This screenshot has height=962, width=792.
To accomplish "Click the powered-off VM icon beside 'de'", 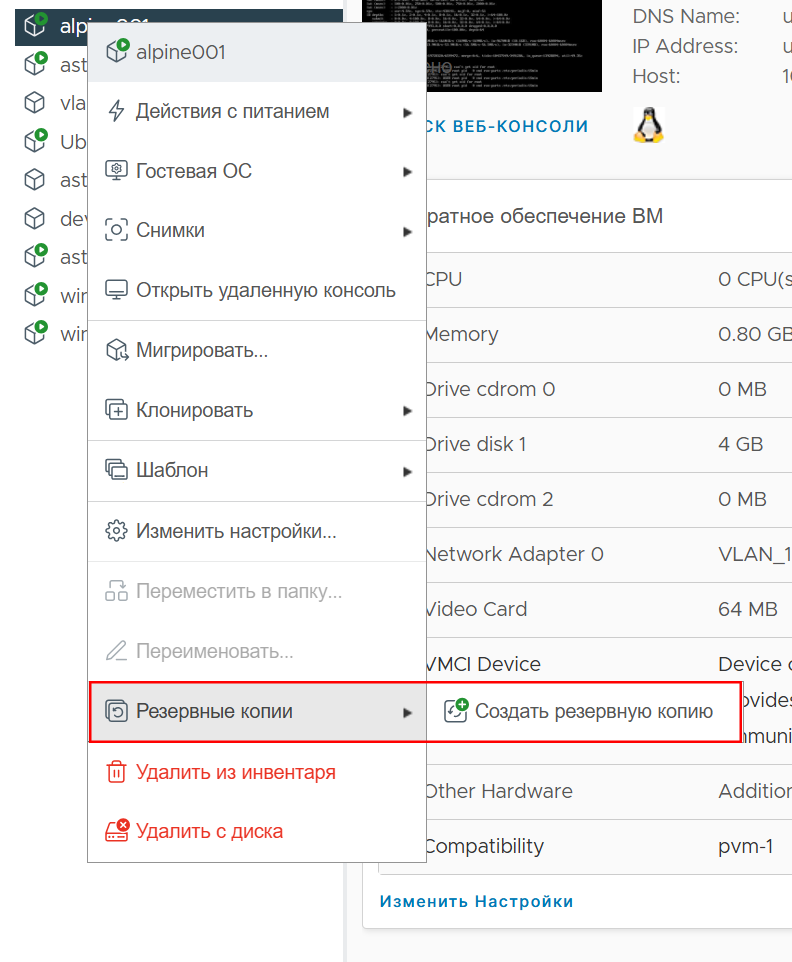I will tap(34, 218).
